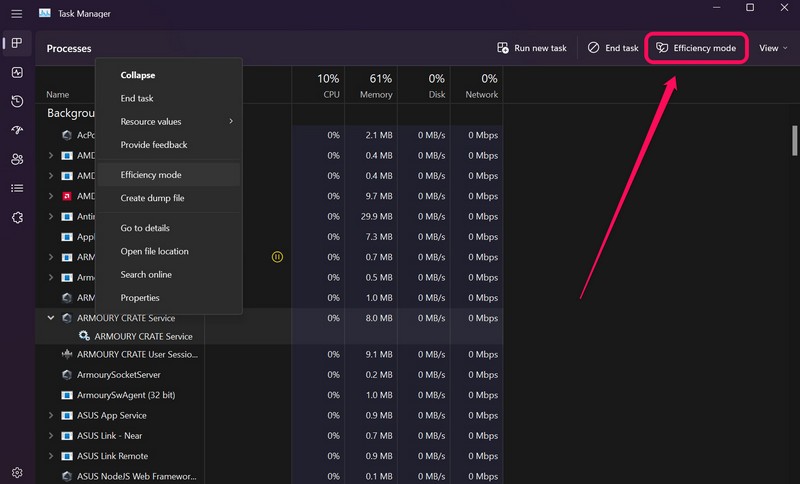Screen dimensions: 800x484
Task: Sort processes by Memory column header
Action: click(x=375, y=86)
